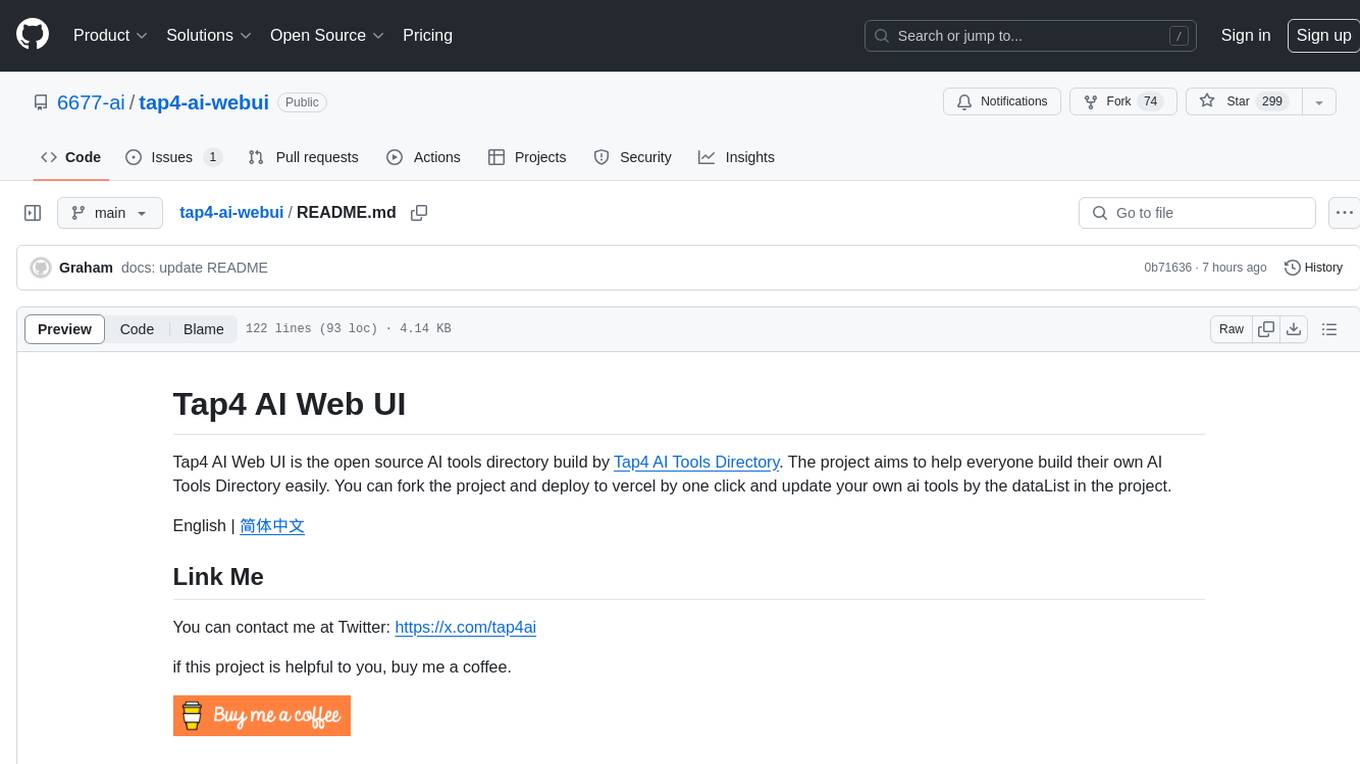Open the document outline icon

coord(1329,329)
